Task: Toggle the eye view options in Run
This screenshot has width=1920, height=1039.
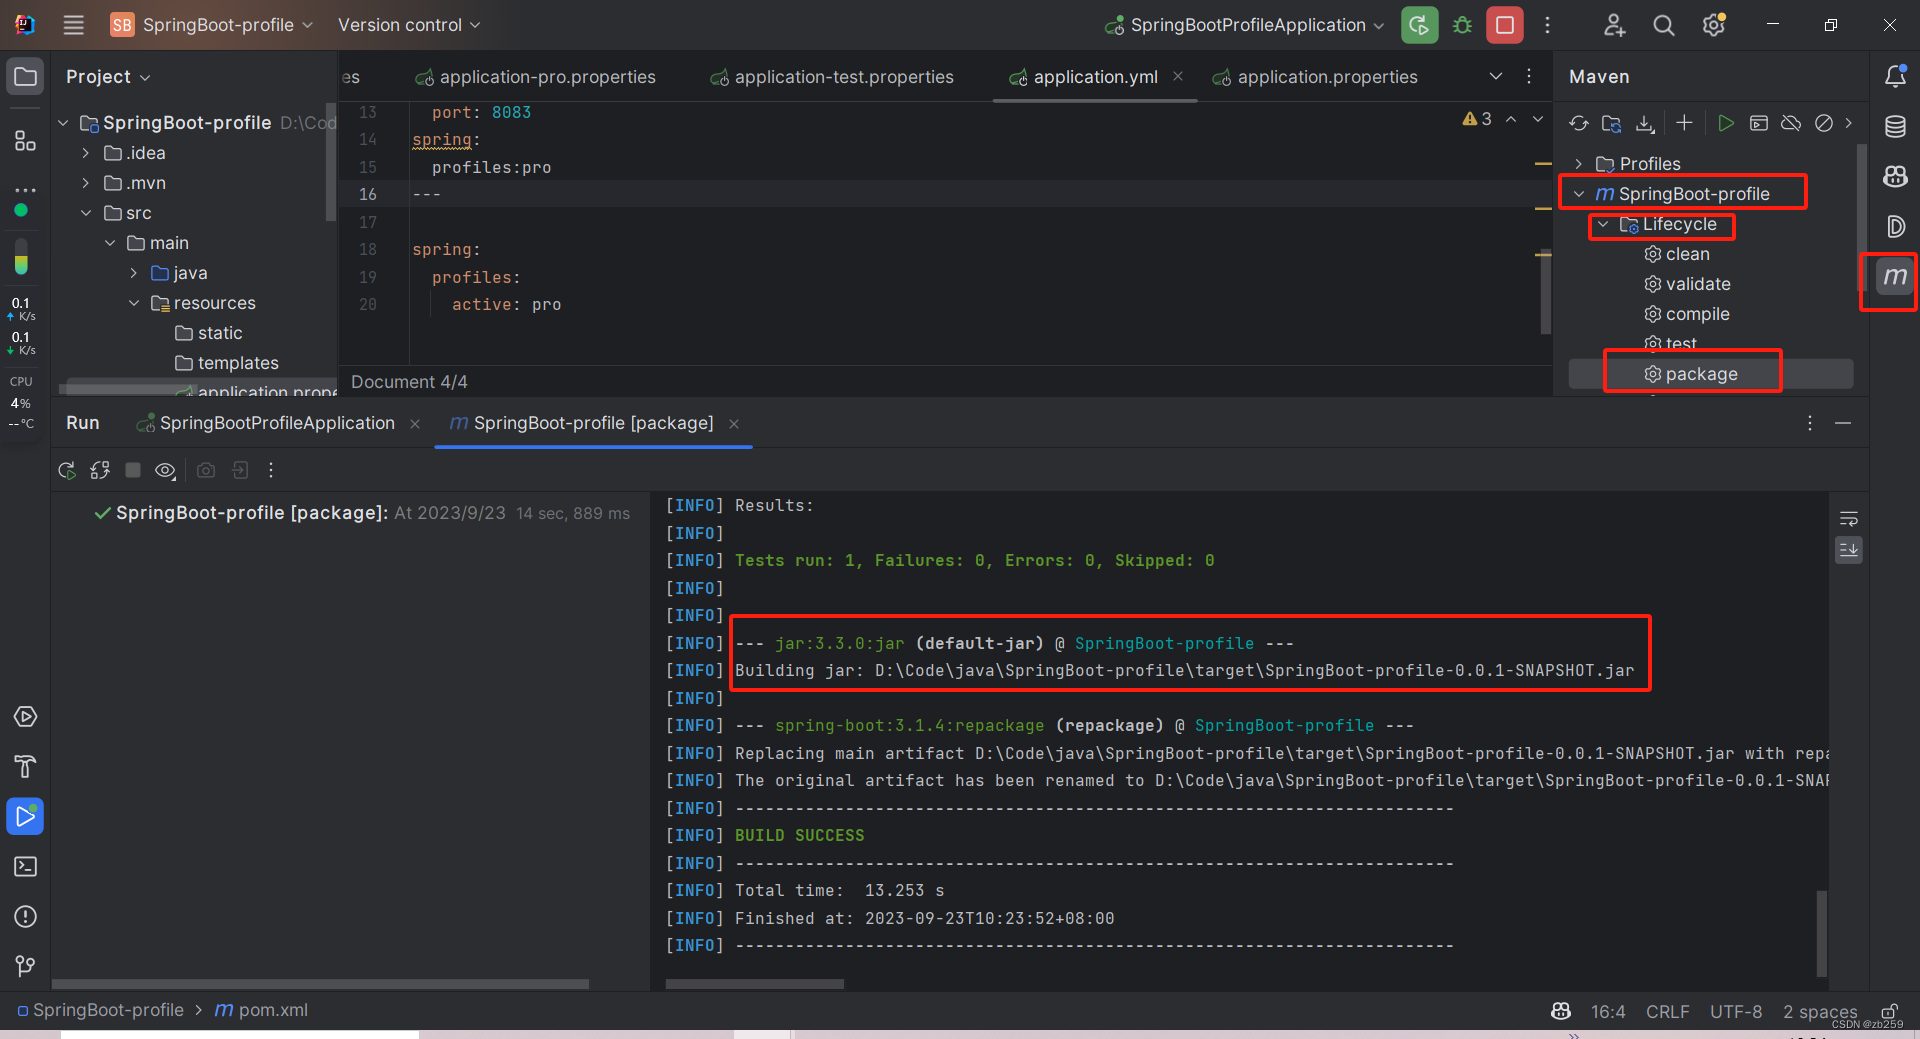Action: (x=166, y=470)
